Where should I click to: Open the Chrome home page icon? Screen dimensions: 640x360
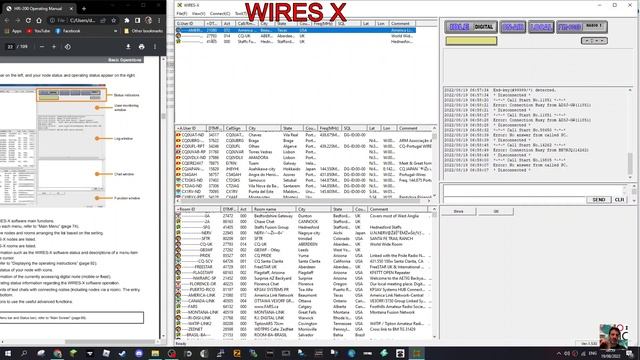tap(39, 20)
